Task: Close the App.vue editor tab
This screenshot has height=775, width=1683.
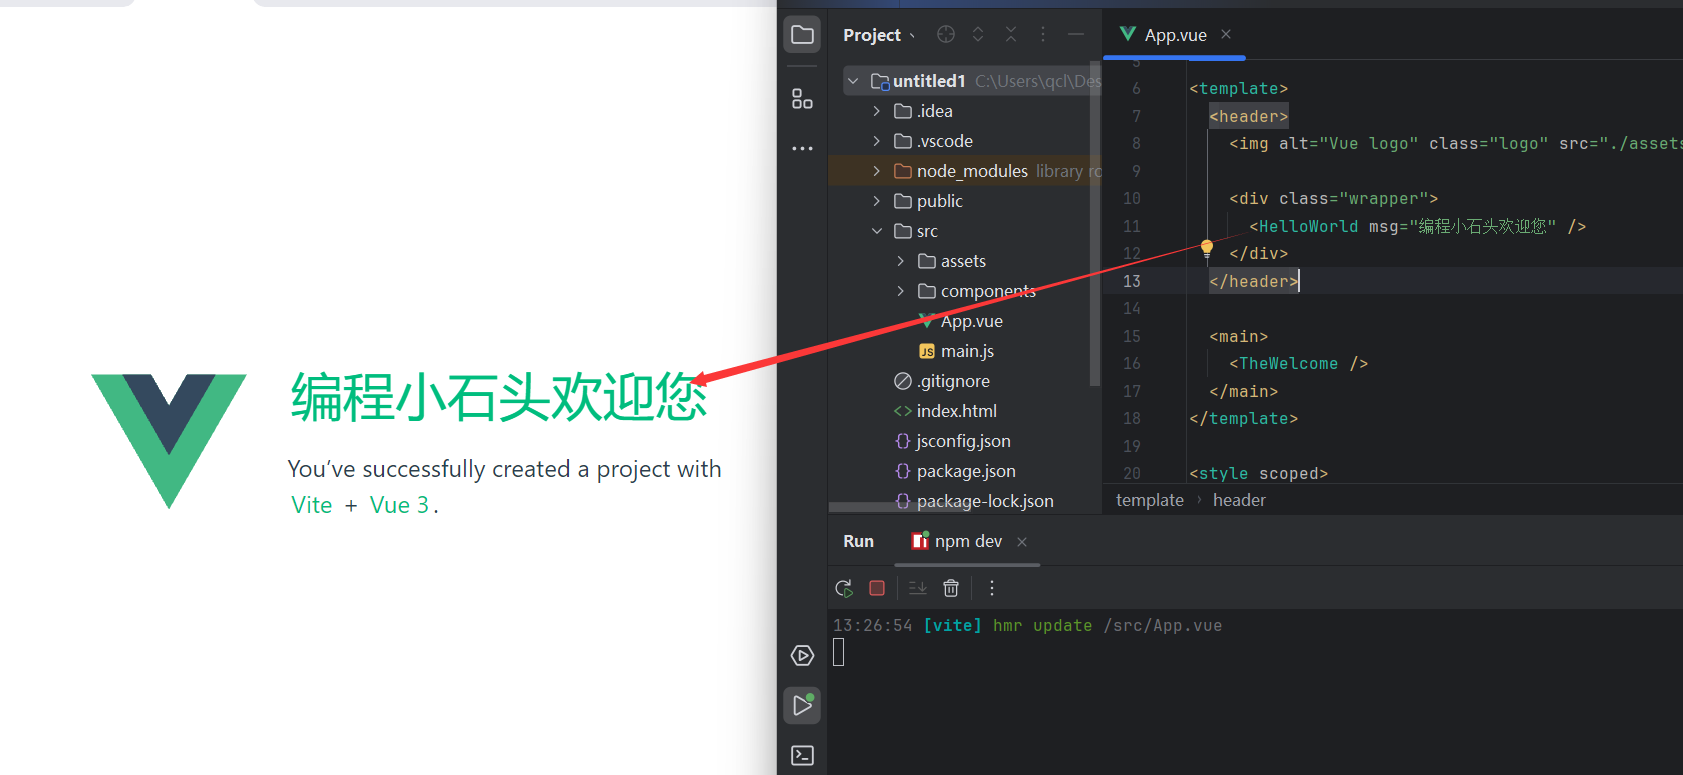Action: pyautogui.click(x=1226, y=34)
